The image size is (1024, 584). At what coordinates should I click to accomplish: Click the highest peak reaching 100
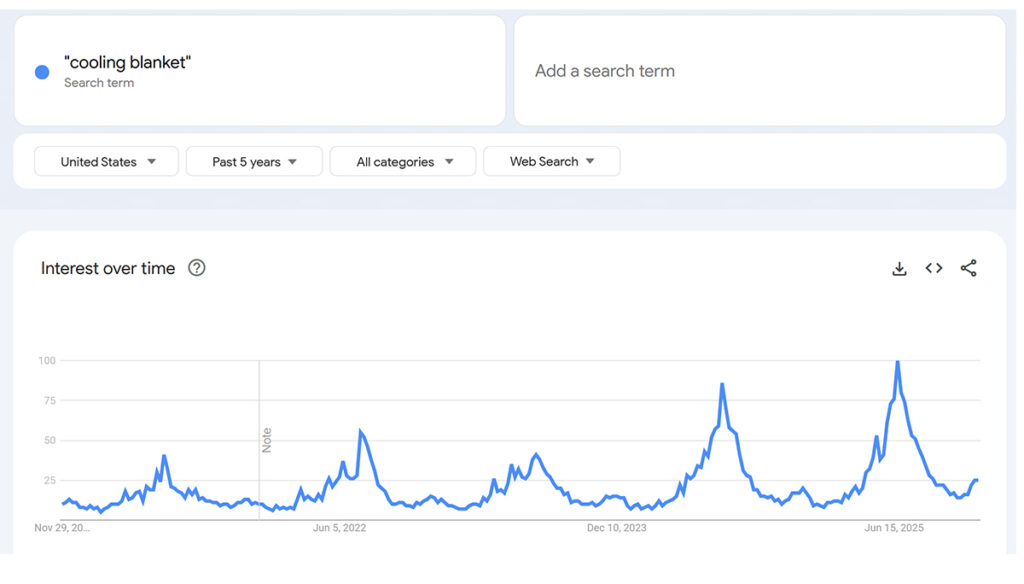[x=898, y=362]
